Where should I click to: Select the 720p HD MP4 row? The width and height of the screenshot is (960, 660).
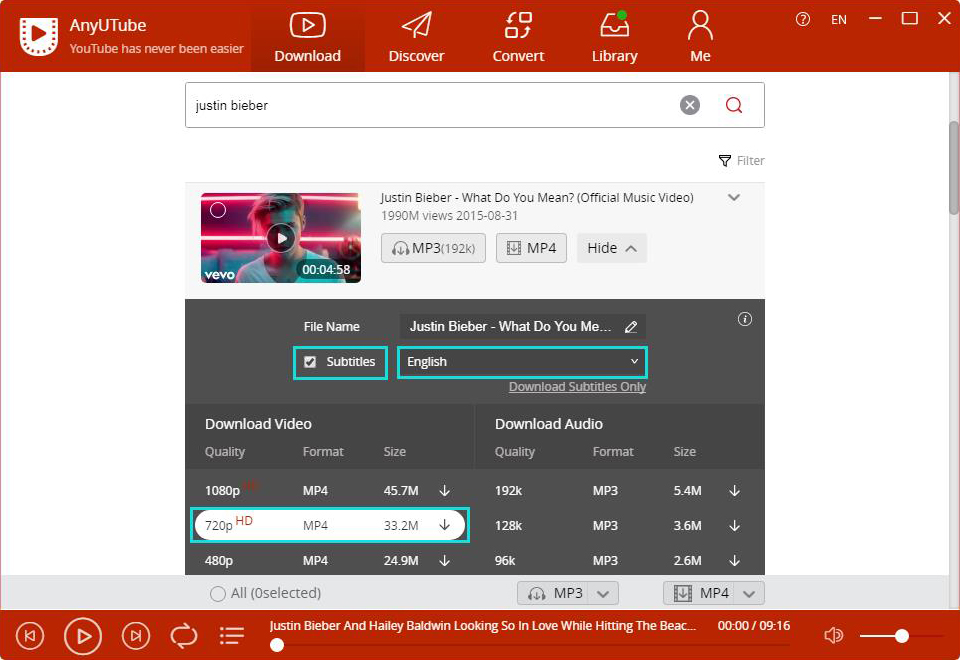[330, 525]
